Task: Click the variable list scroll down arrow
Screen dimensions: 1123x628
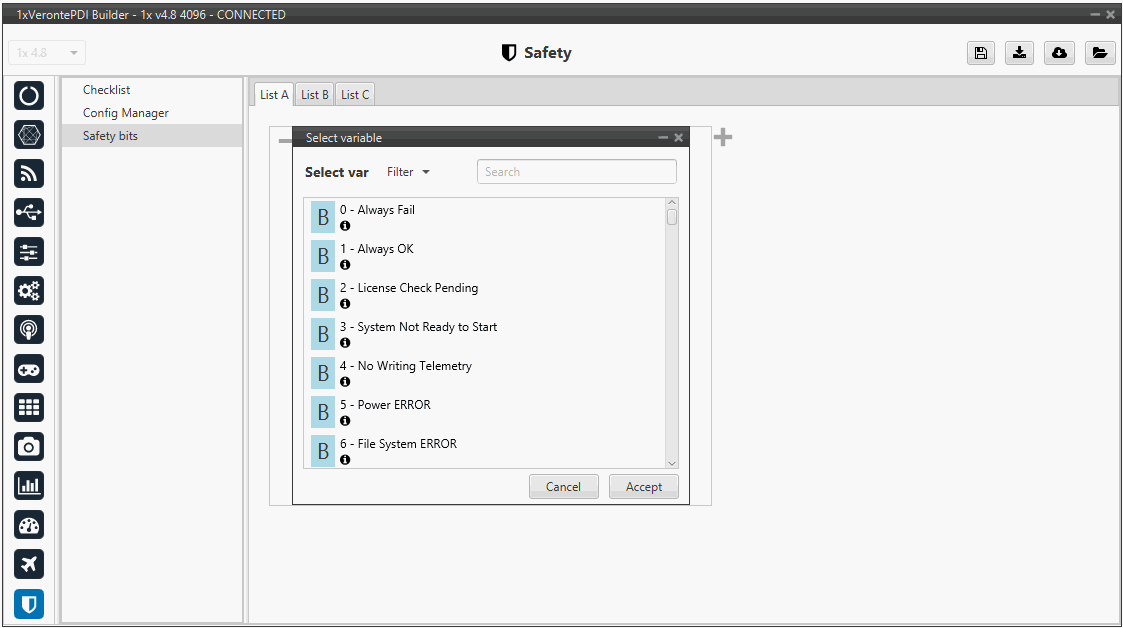Action: [x=672, y=463]
